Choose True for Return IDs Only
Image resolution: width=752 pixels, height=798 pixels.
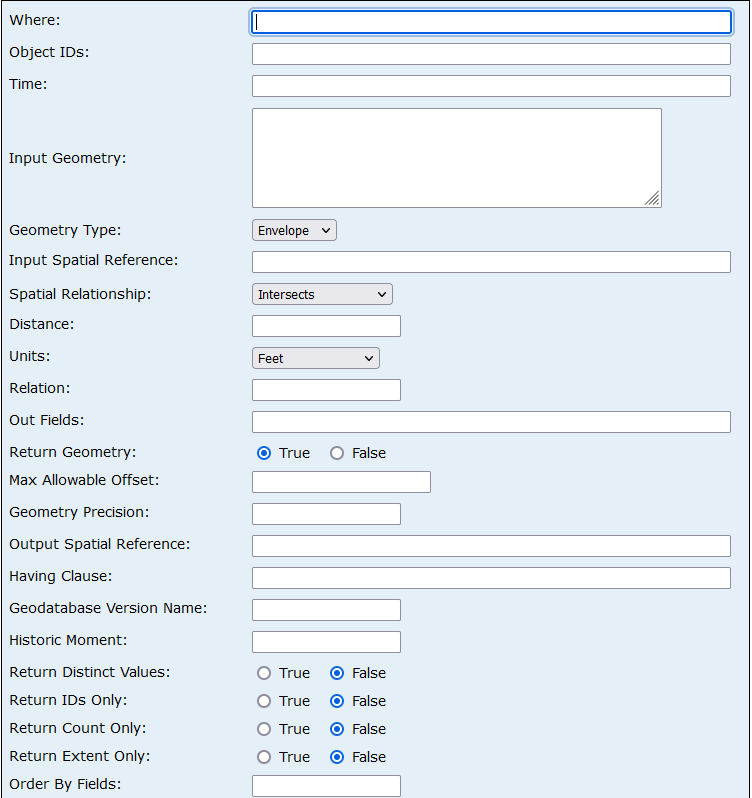264,701
